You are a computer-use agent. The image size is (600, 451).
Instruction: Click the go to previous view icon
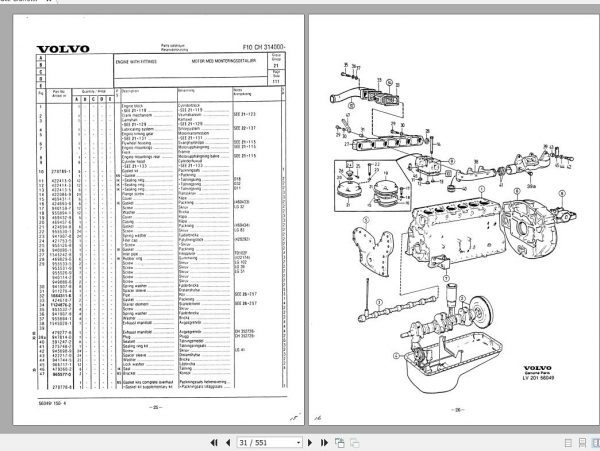[x=339, y=443]
